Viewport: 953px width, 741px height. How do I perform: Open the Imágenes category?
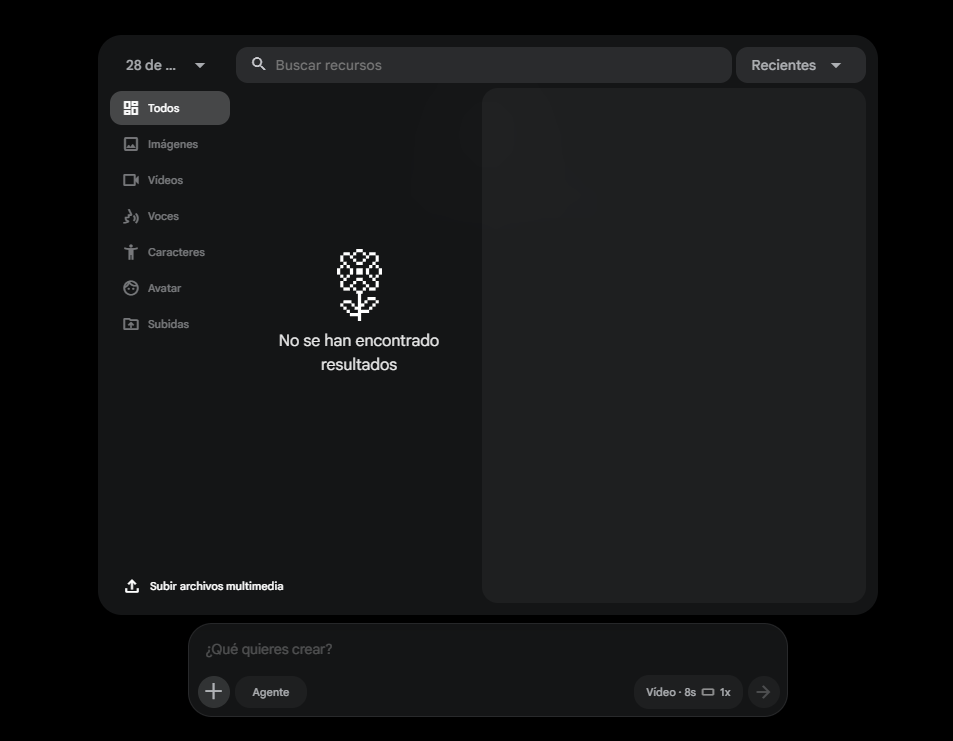click(170, 144)
